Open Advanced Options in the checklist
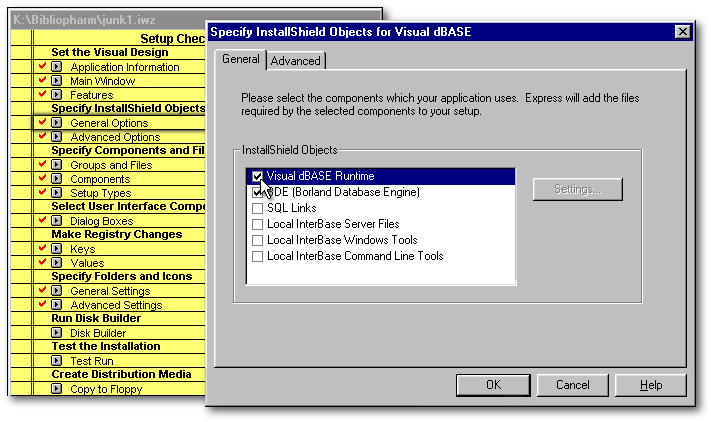Image resolution: width=711 pixels, height=422 pixels. (x=114, y=137)
